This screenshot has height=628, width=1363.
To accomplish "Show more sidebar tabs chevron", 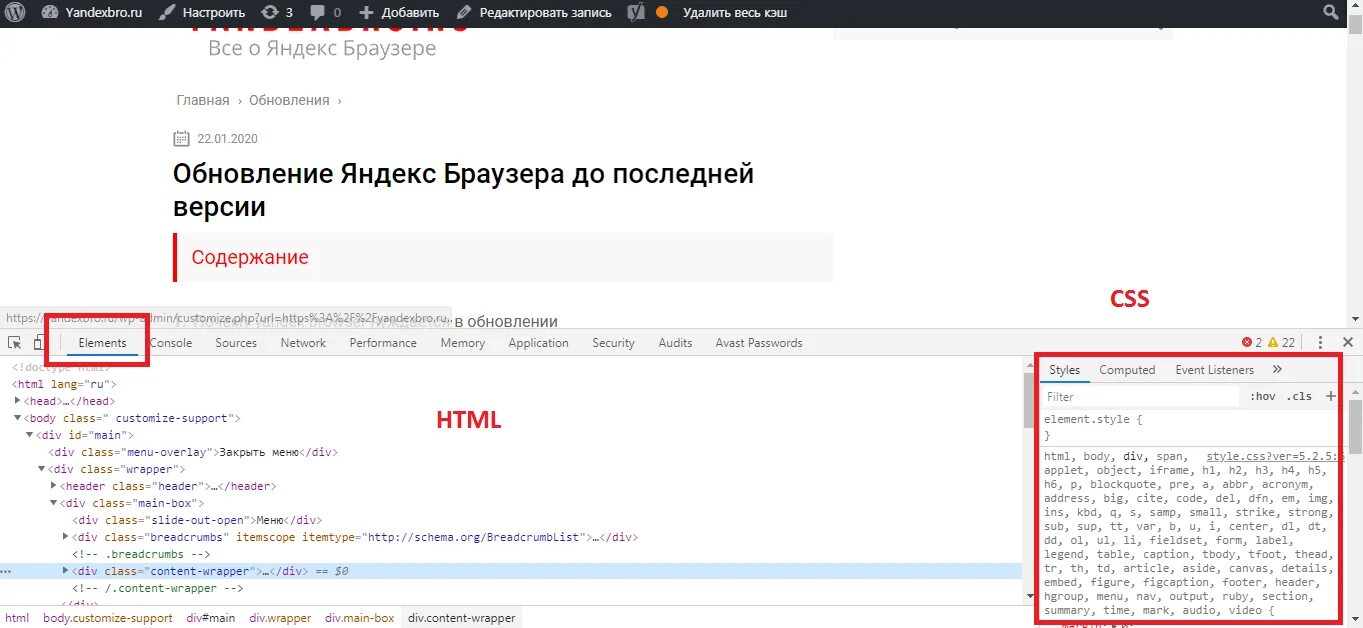I will [x=1277, y=370].
